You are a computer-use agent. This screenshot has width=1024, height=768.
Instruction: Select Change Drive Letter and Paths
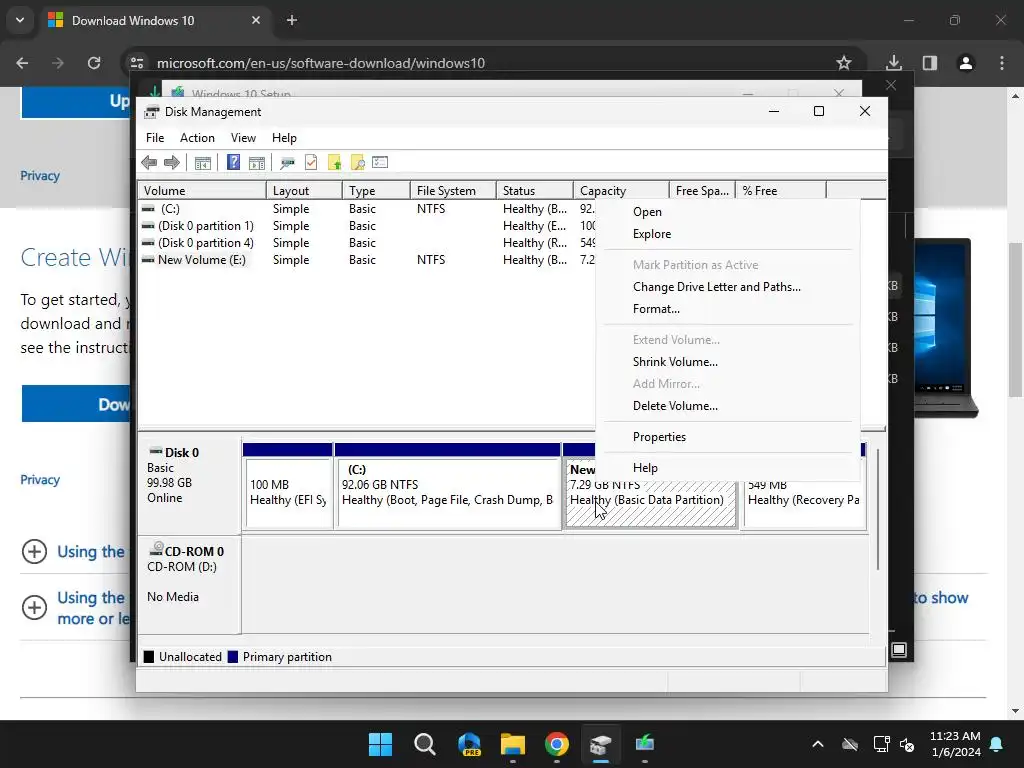(728, 287)
